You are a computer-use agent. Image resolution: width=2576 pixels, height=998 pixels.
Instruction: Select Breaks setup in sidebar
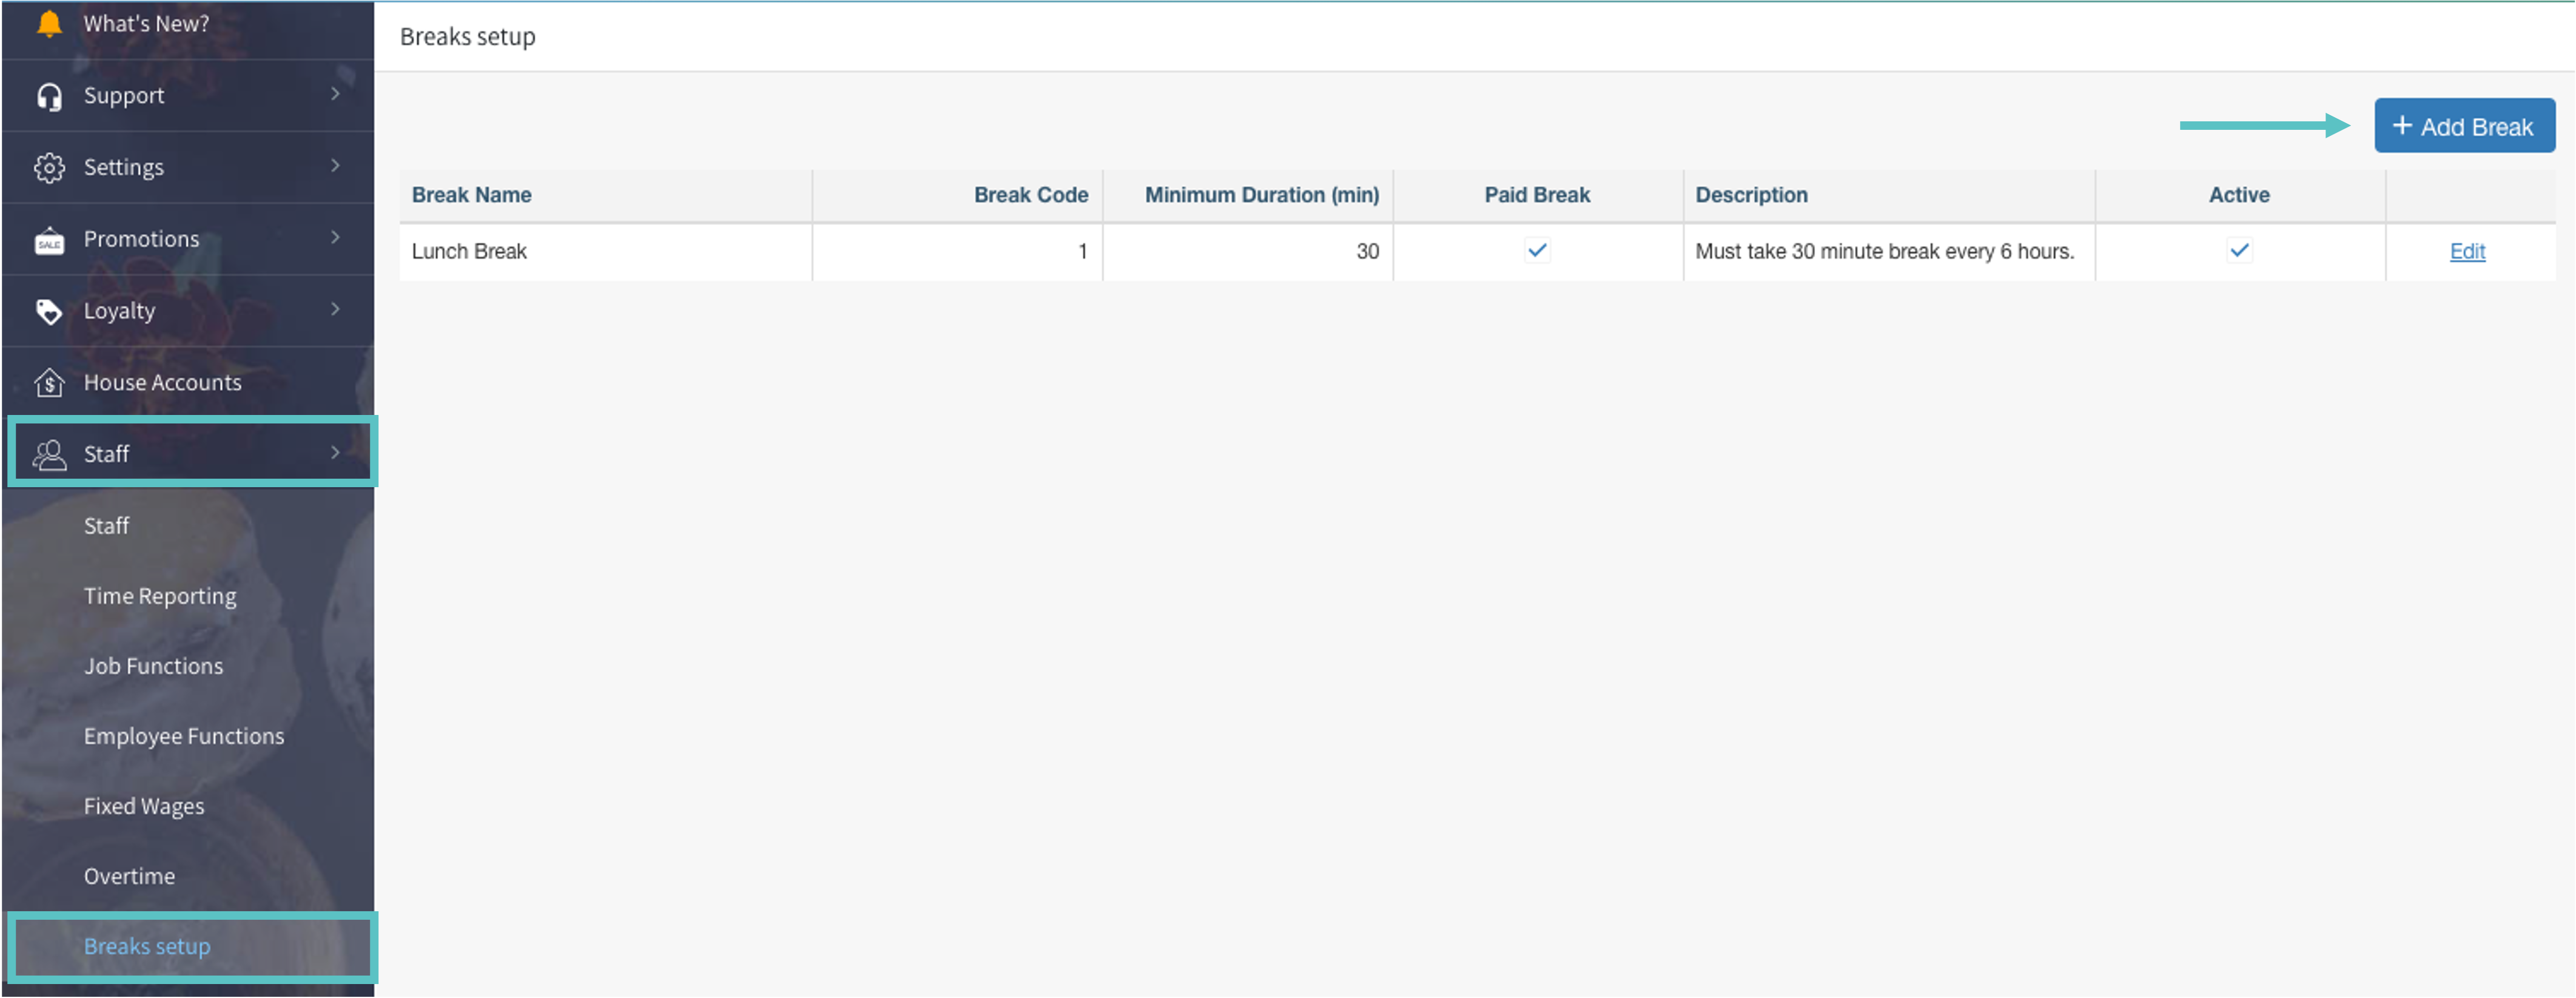point(147,946)
